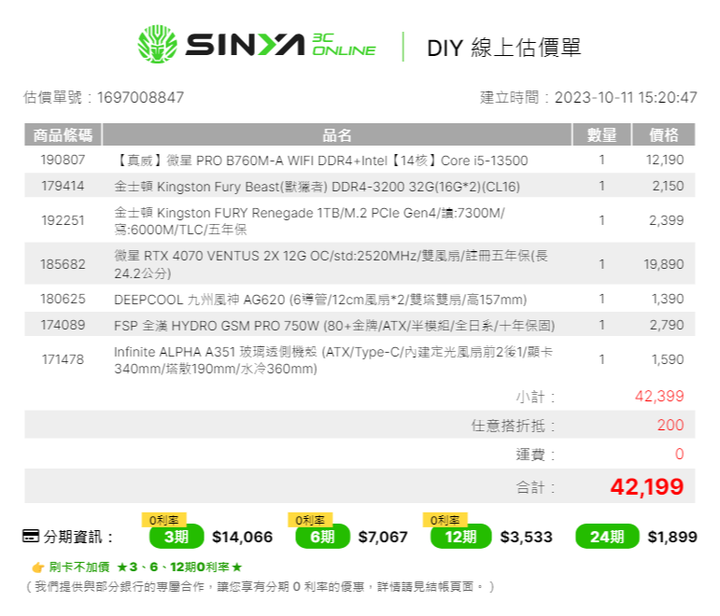Screen dimensions: 720x616
Task: Click the price 1,590
Action: pyautogui.click(x=668, y=359)
